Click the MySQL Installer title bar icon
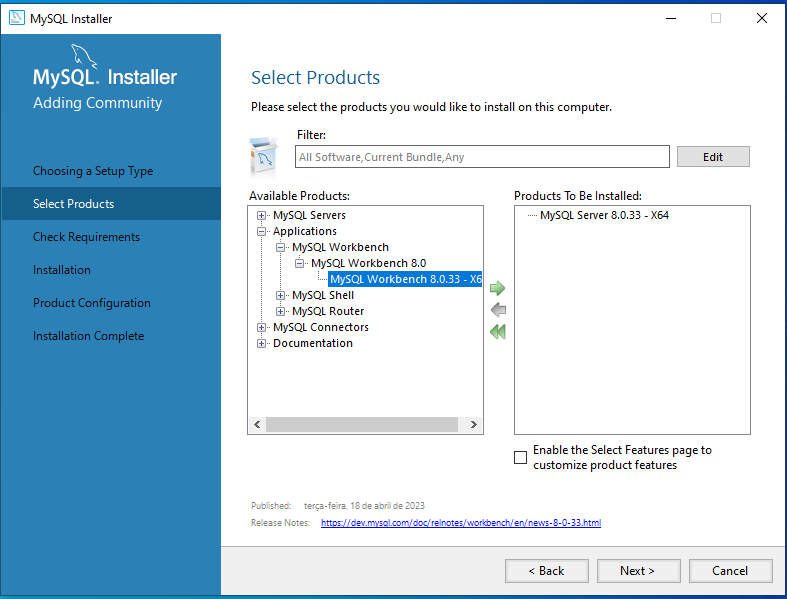 16,18
